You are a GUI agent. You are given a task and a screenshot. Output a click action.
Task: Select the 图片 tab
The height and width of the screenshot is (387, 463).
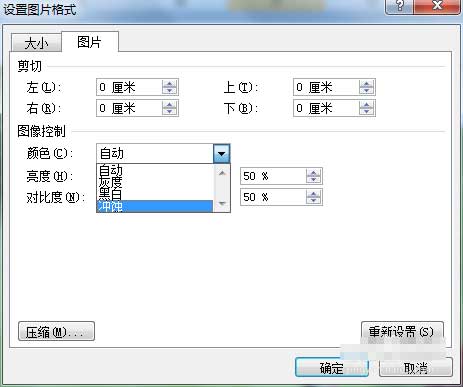[x=90, y=42]
